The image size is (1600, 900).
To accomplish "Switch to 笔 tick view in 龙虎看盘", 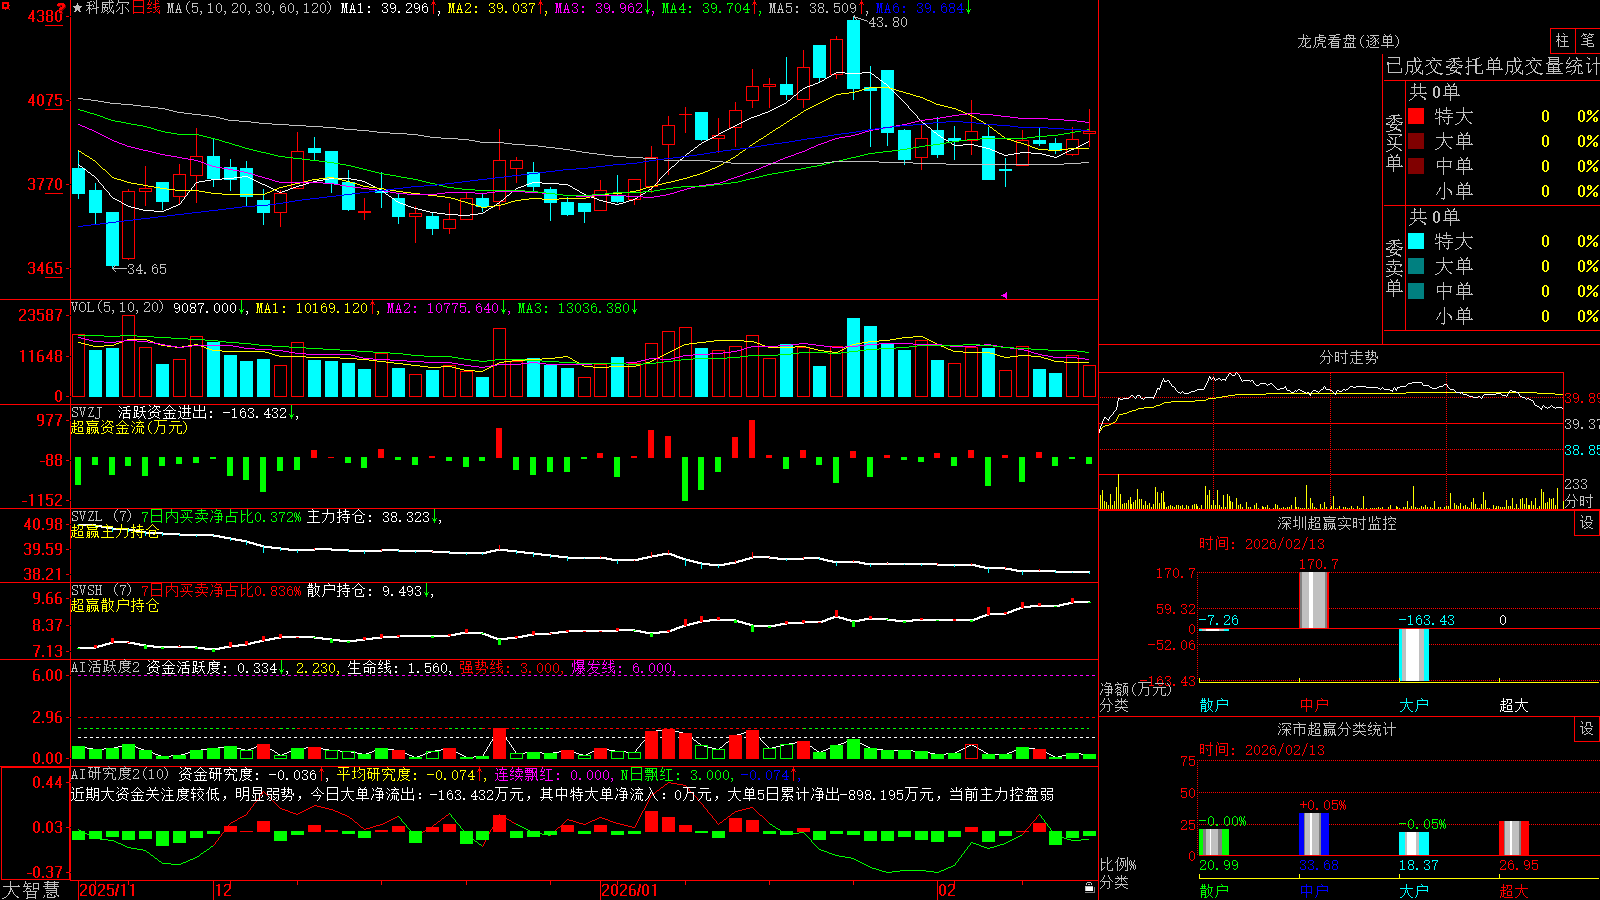I will click(1588, 41).
